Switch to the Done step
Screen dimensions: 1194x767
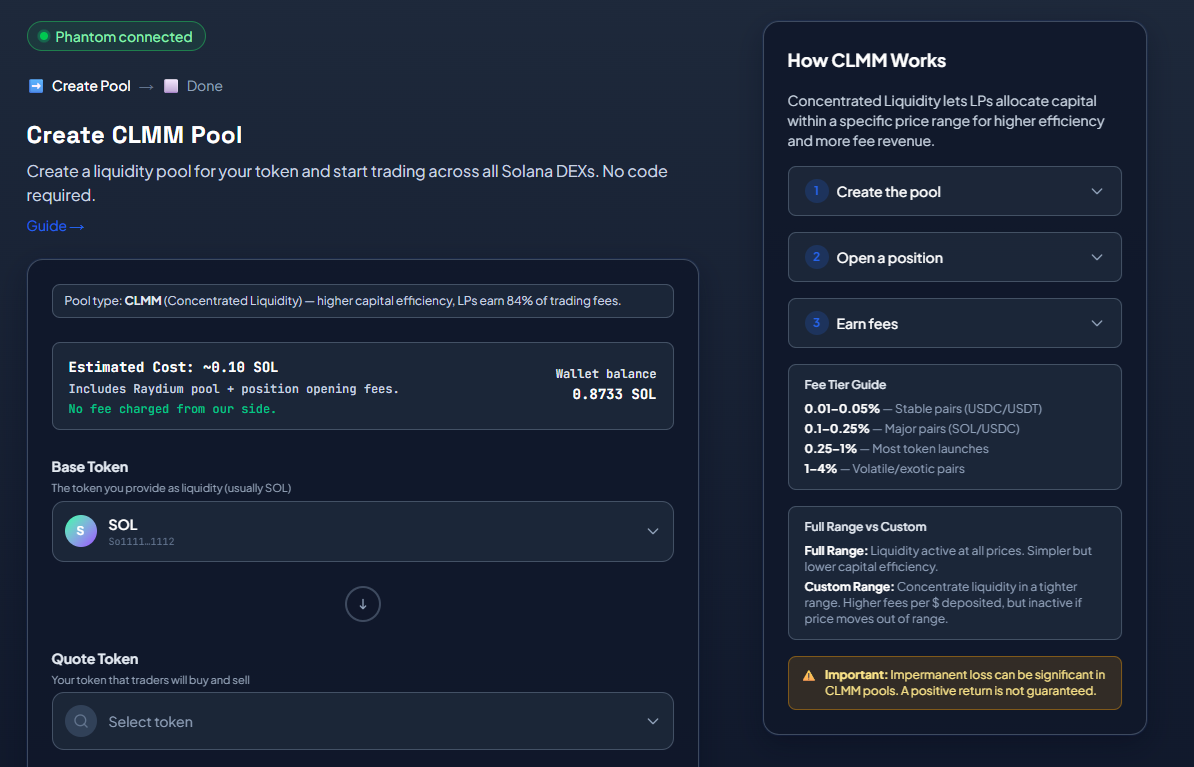point(206,86)
